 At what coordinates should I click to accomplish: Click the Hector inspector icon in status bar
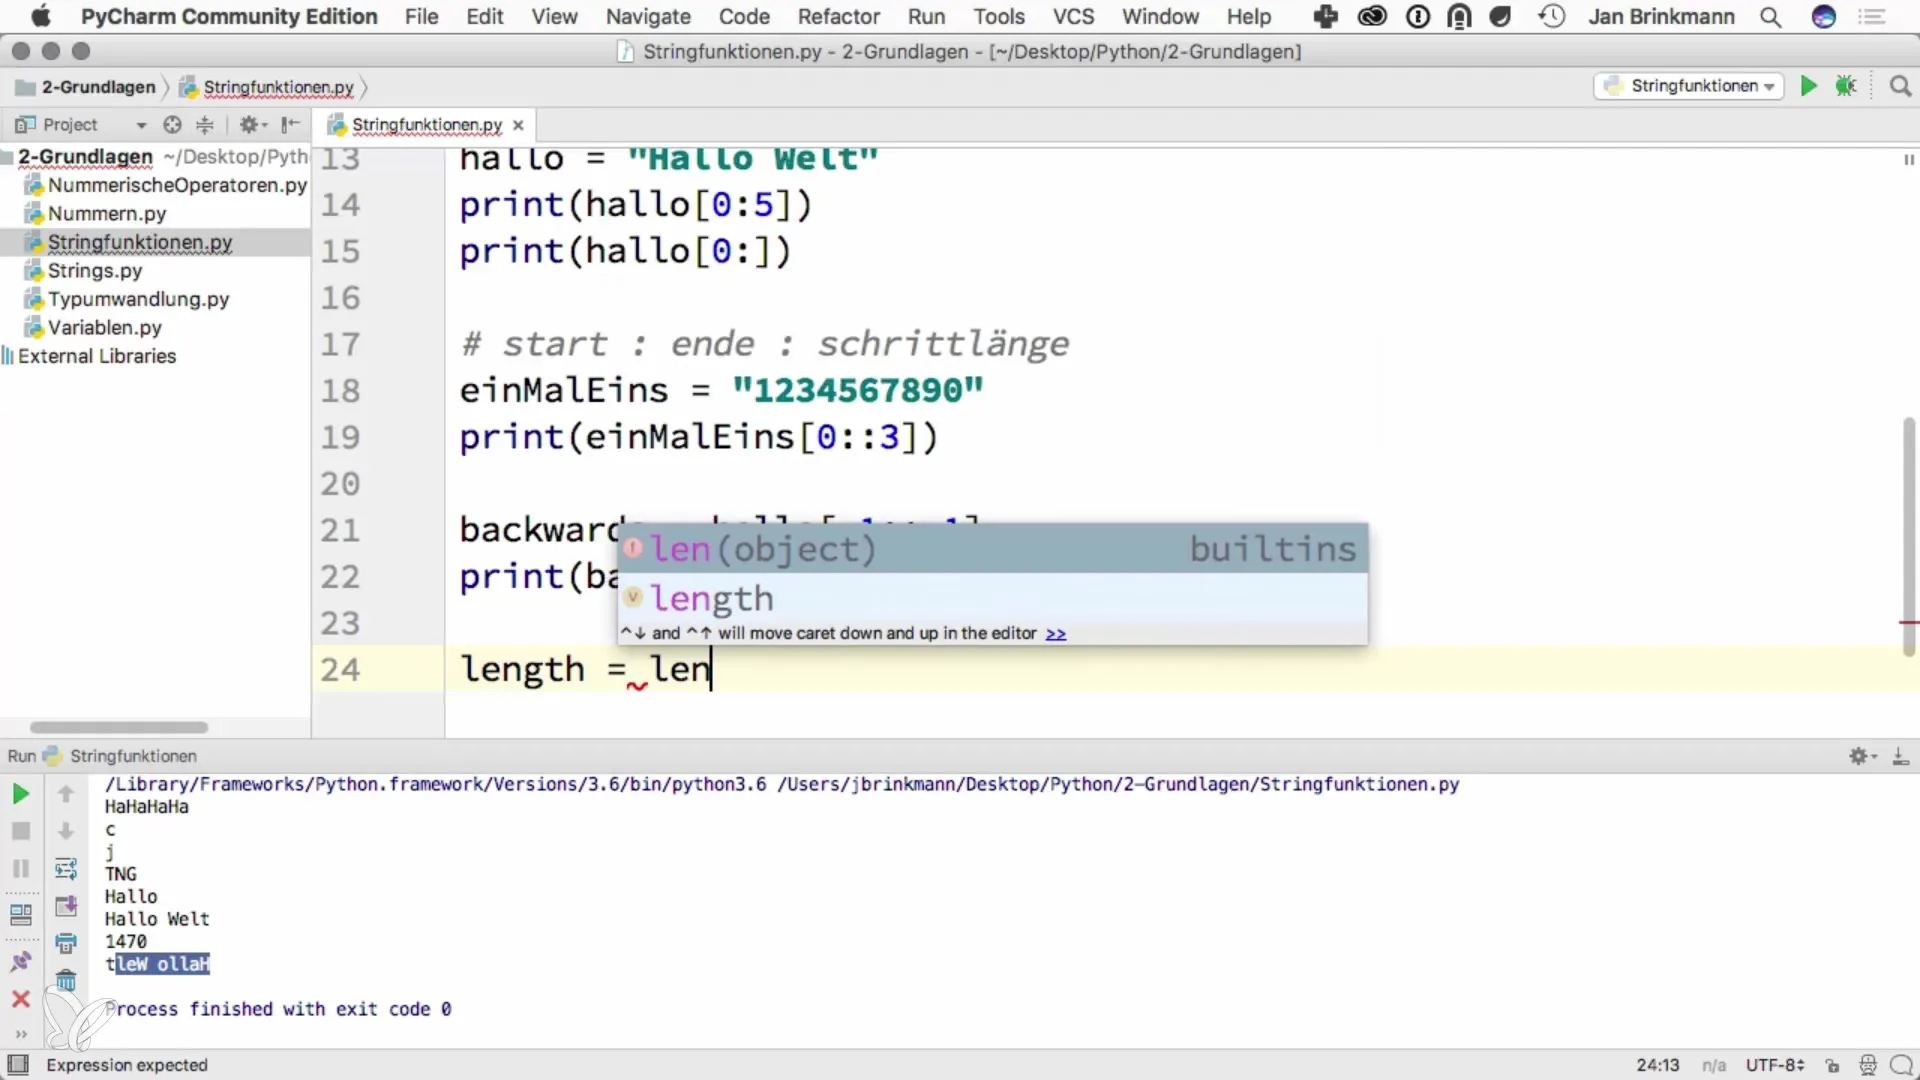click(x=1866, y=1065)
